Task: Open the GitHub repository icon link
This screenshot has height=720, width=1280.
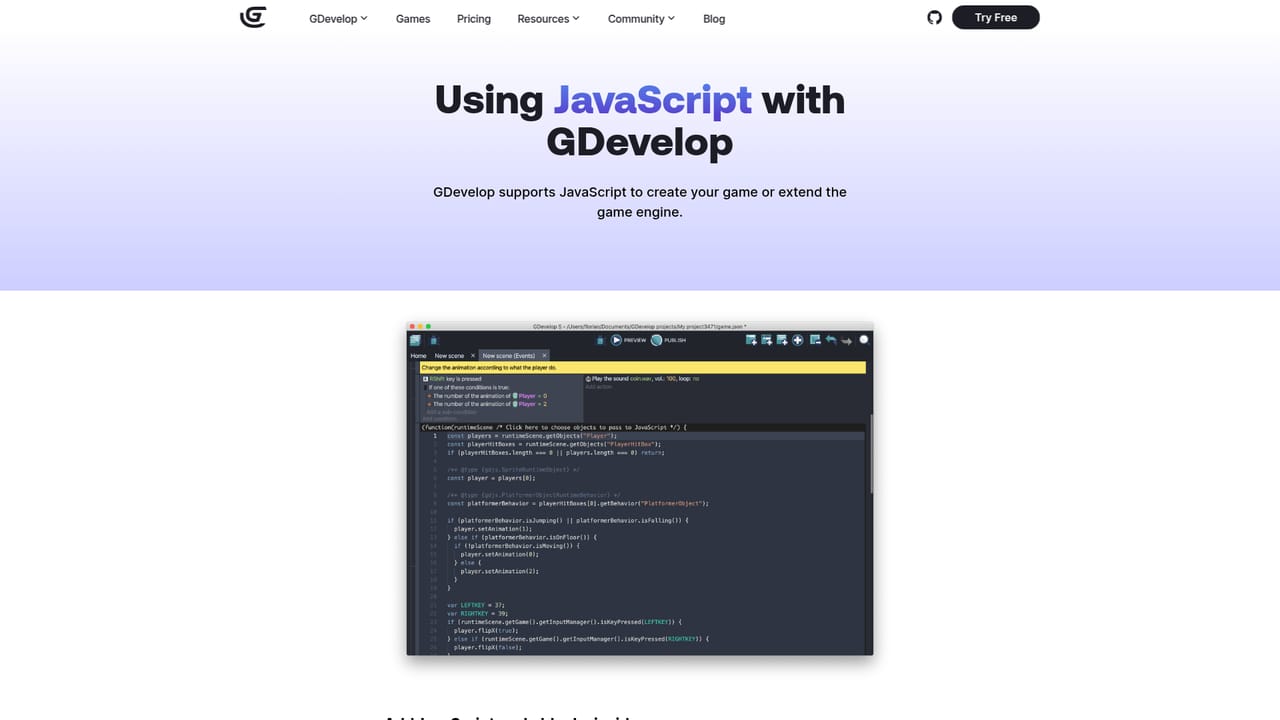Action: click(934, 18)
